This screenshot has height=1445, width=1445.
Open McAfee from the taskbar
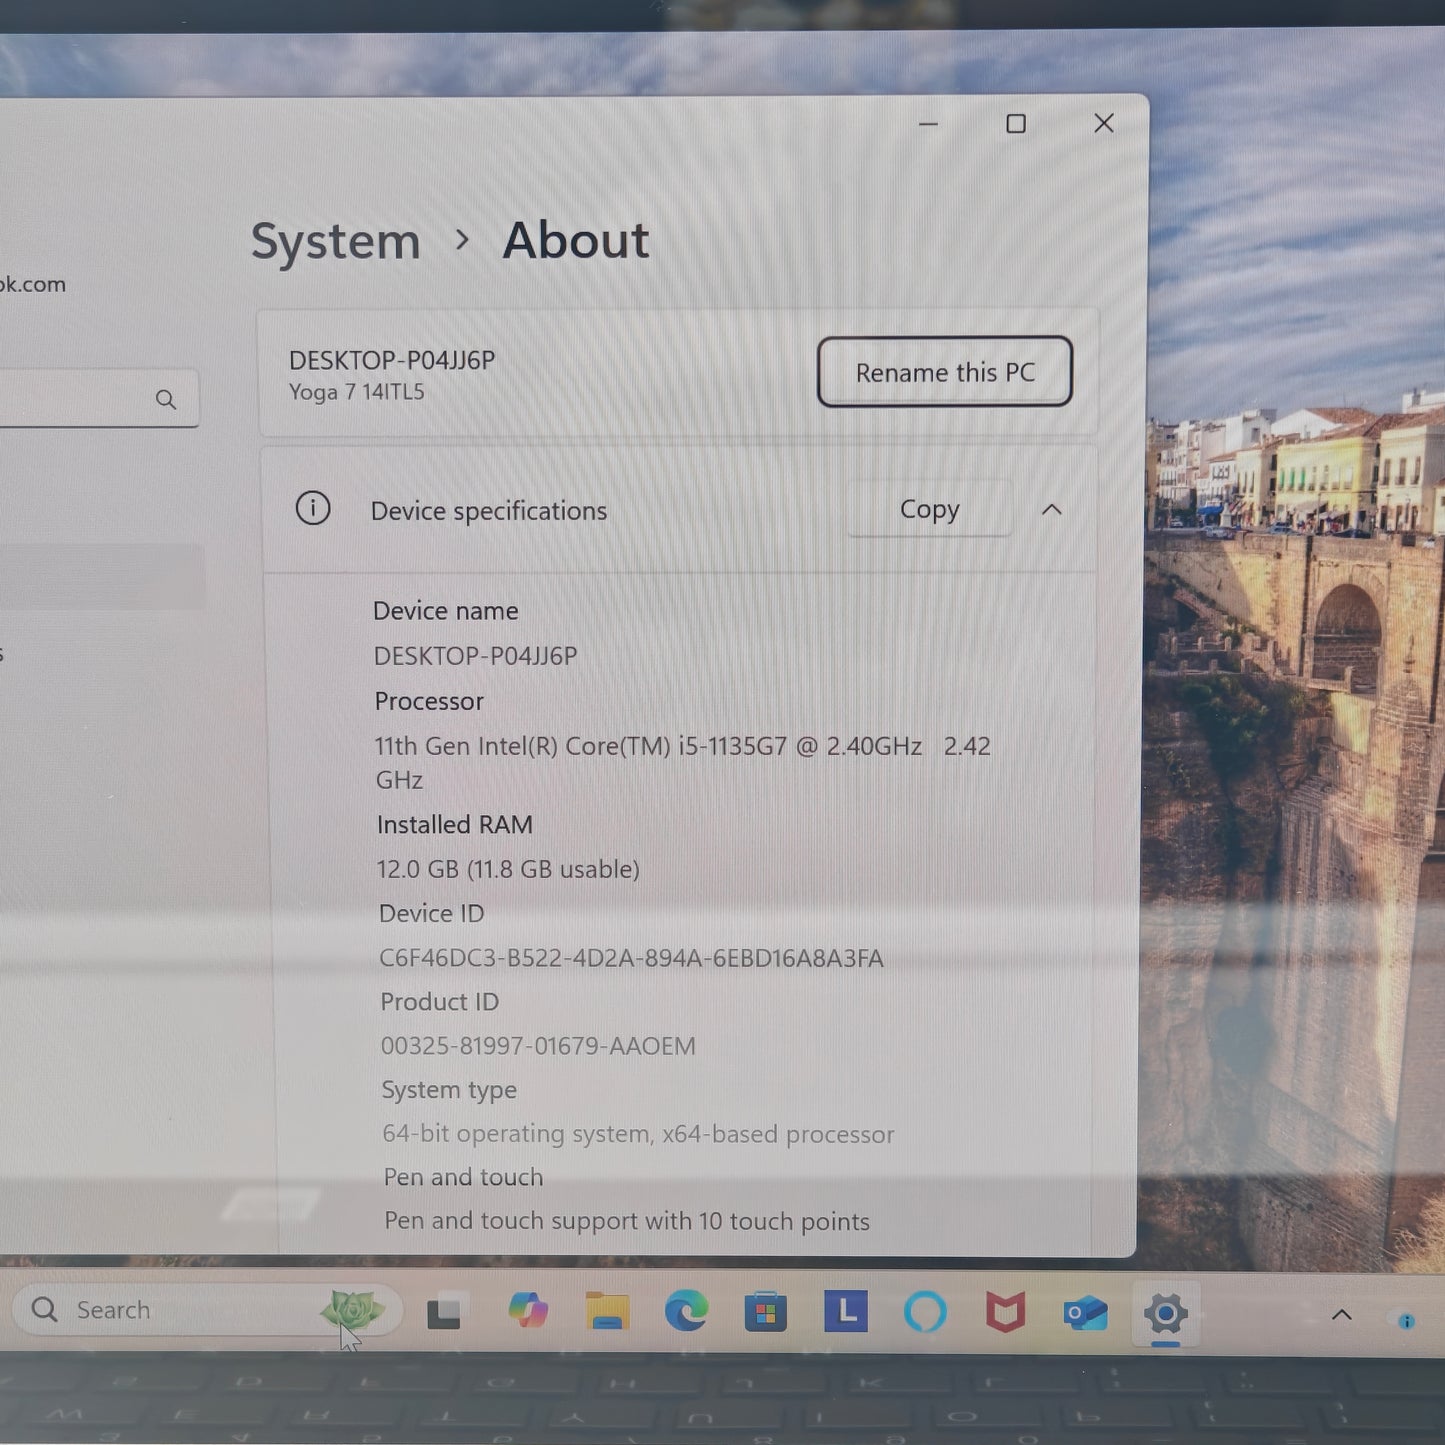(x=1005, y=1312)
